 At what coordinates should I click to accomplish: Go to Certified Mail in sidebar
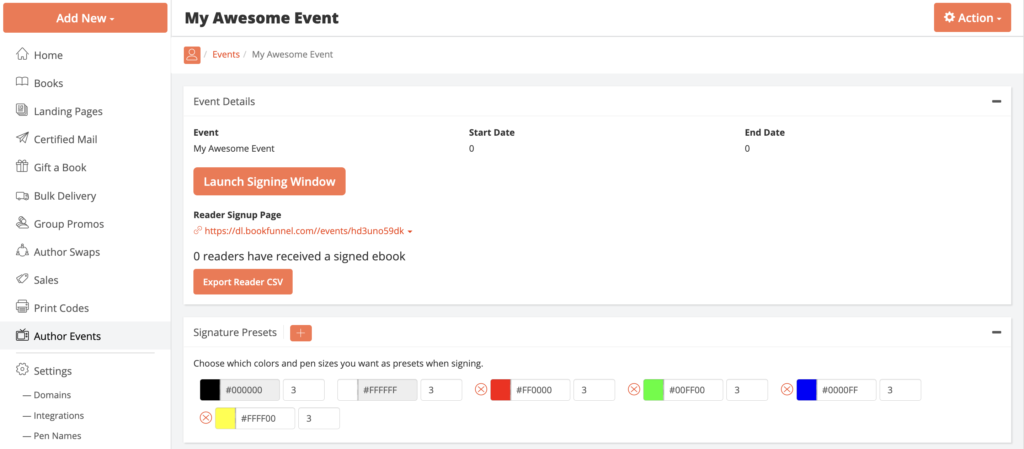point(65,139)
